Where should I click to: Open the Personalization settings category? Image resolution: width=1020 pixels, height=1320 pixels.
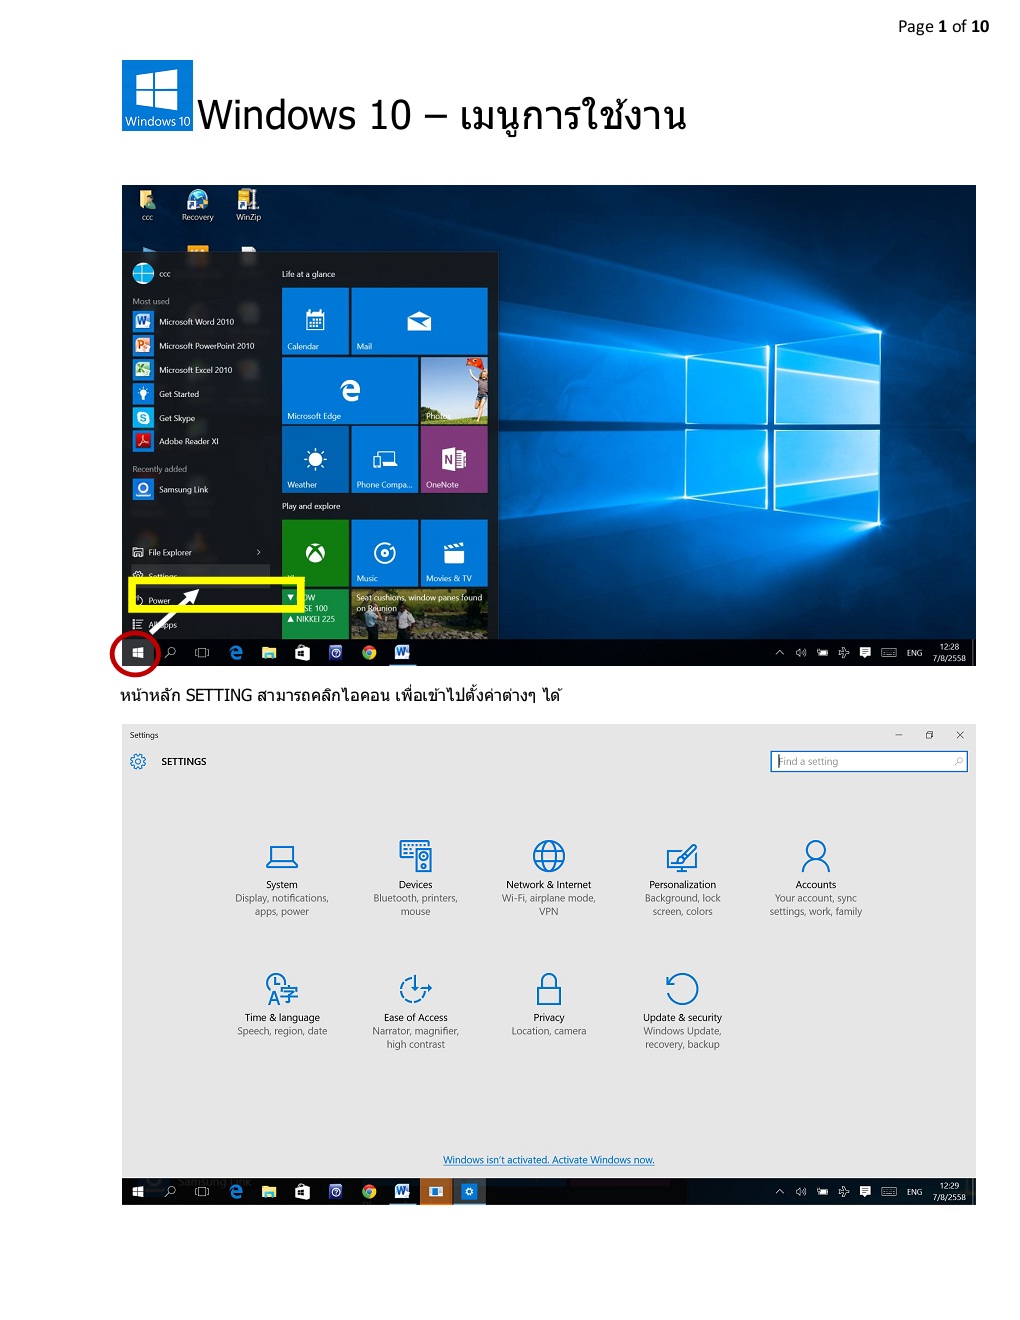tap(683, 880)
